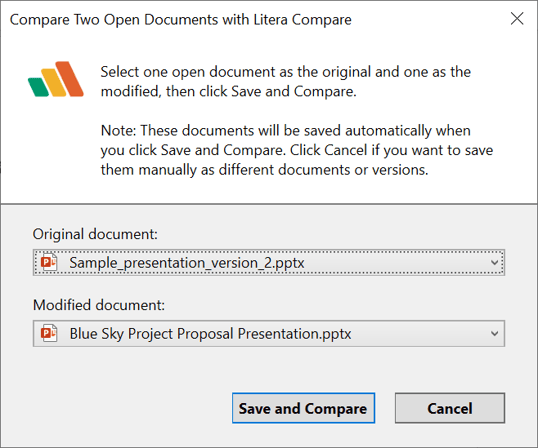Click the PowerPoint icon beside Blue Sky Project Proposal
Viewport: 538px width, 448px height.
(x=49, y=333)
